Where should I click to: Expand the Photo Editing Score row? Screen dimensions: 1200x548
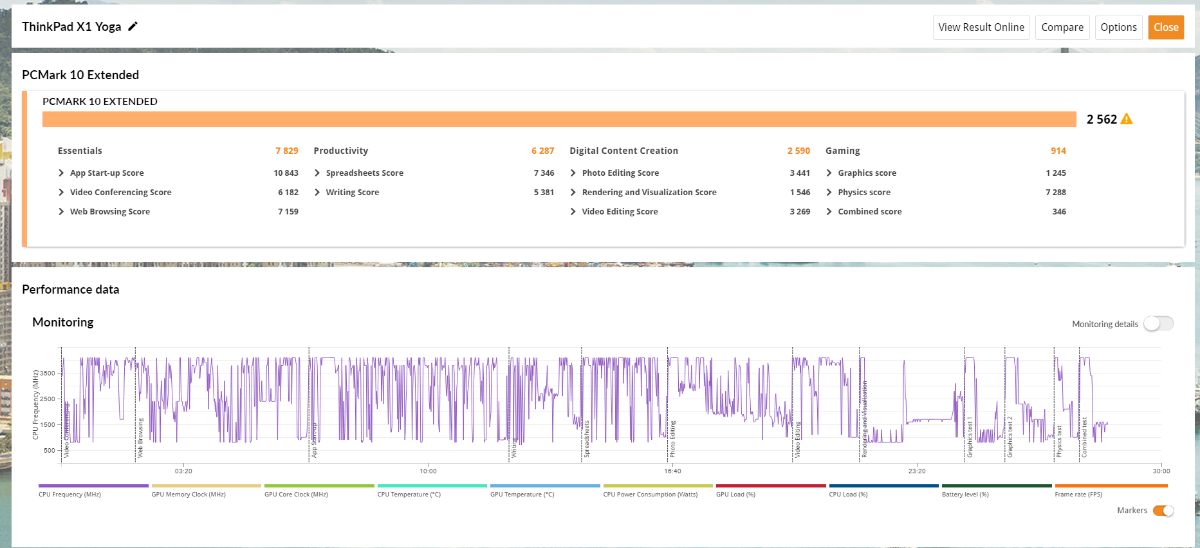(x=574, y=173)
